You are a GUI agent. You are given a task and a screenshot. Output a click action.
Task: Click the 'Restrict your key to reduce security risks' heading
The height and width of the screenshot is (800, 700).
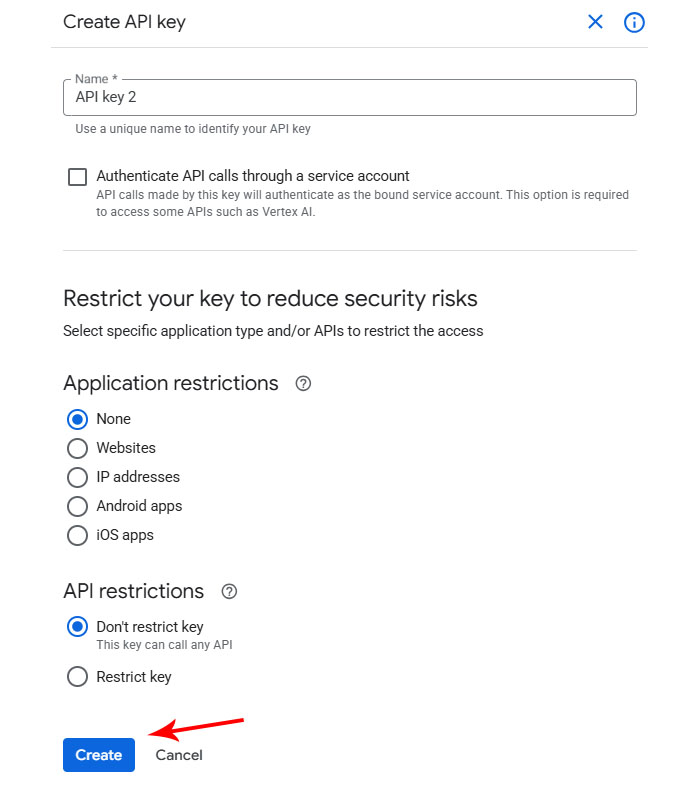[x=270, y=298]
